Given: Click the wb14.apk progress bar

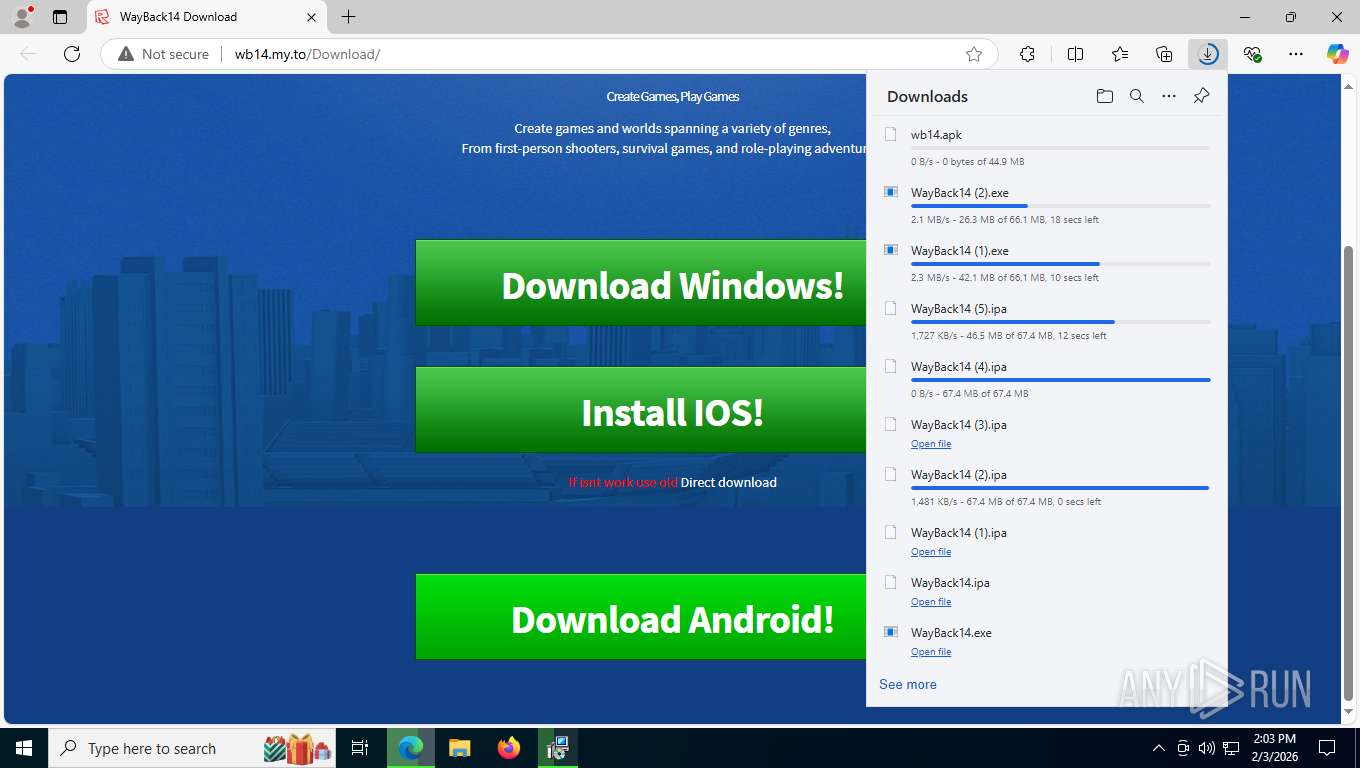Looking at the screenshot, I should (x=1060, y=148).
